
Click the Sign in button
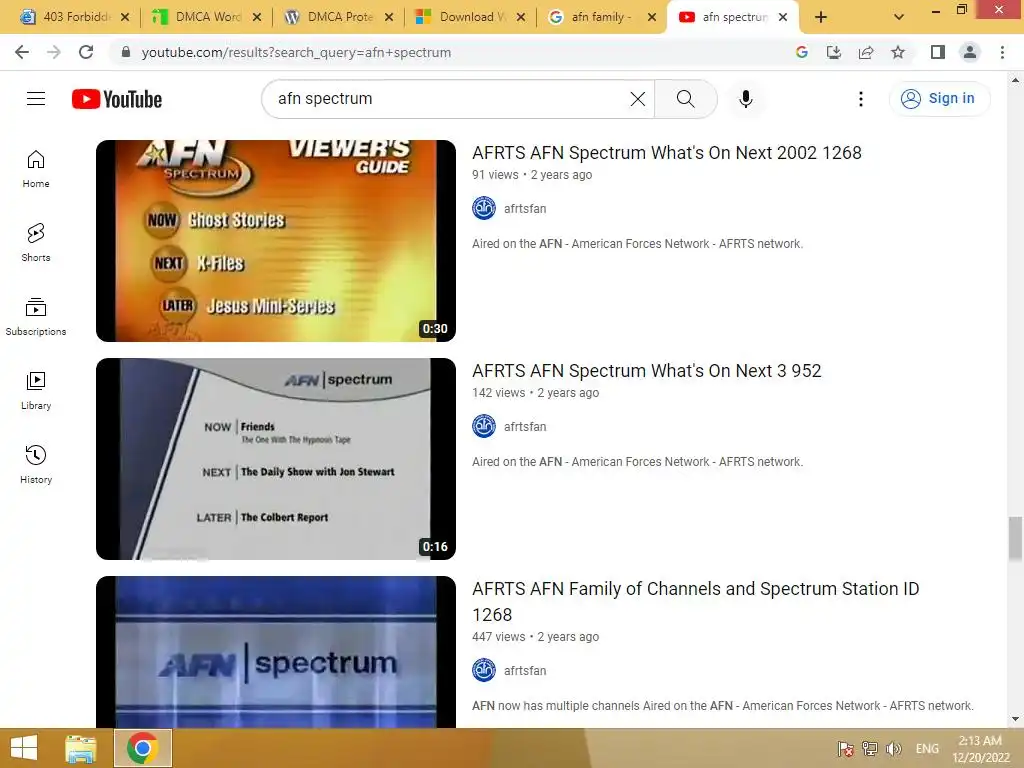tap(939, 99)
